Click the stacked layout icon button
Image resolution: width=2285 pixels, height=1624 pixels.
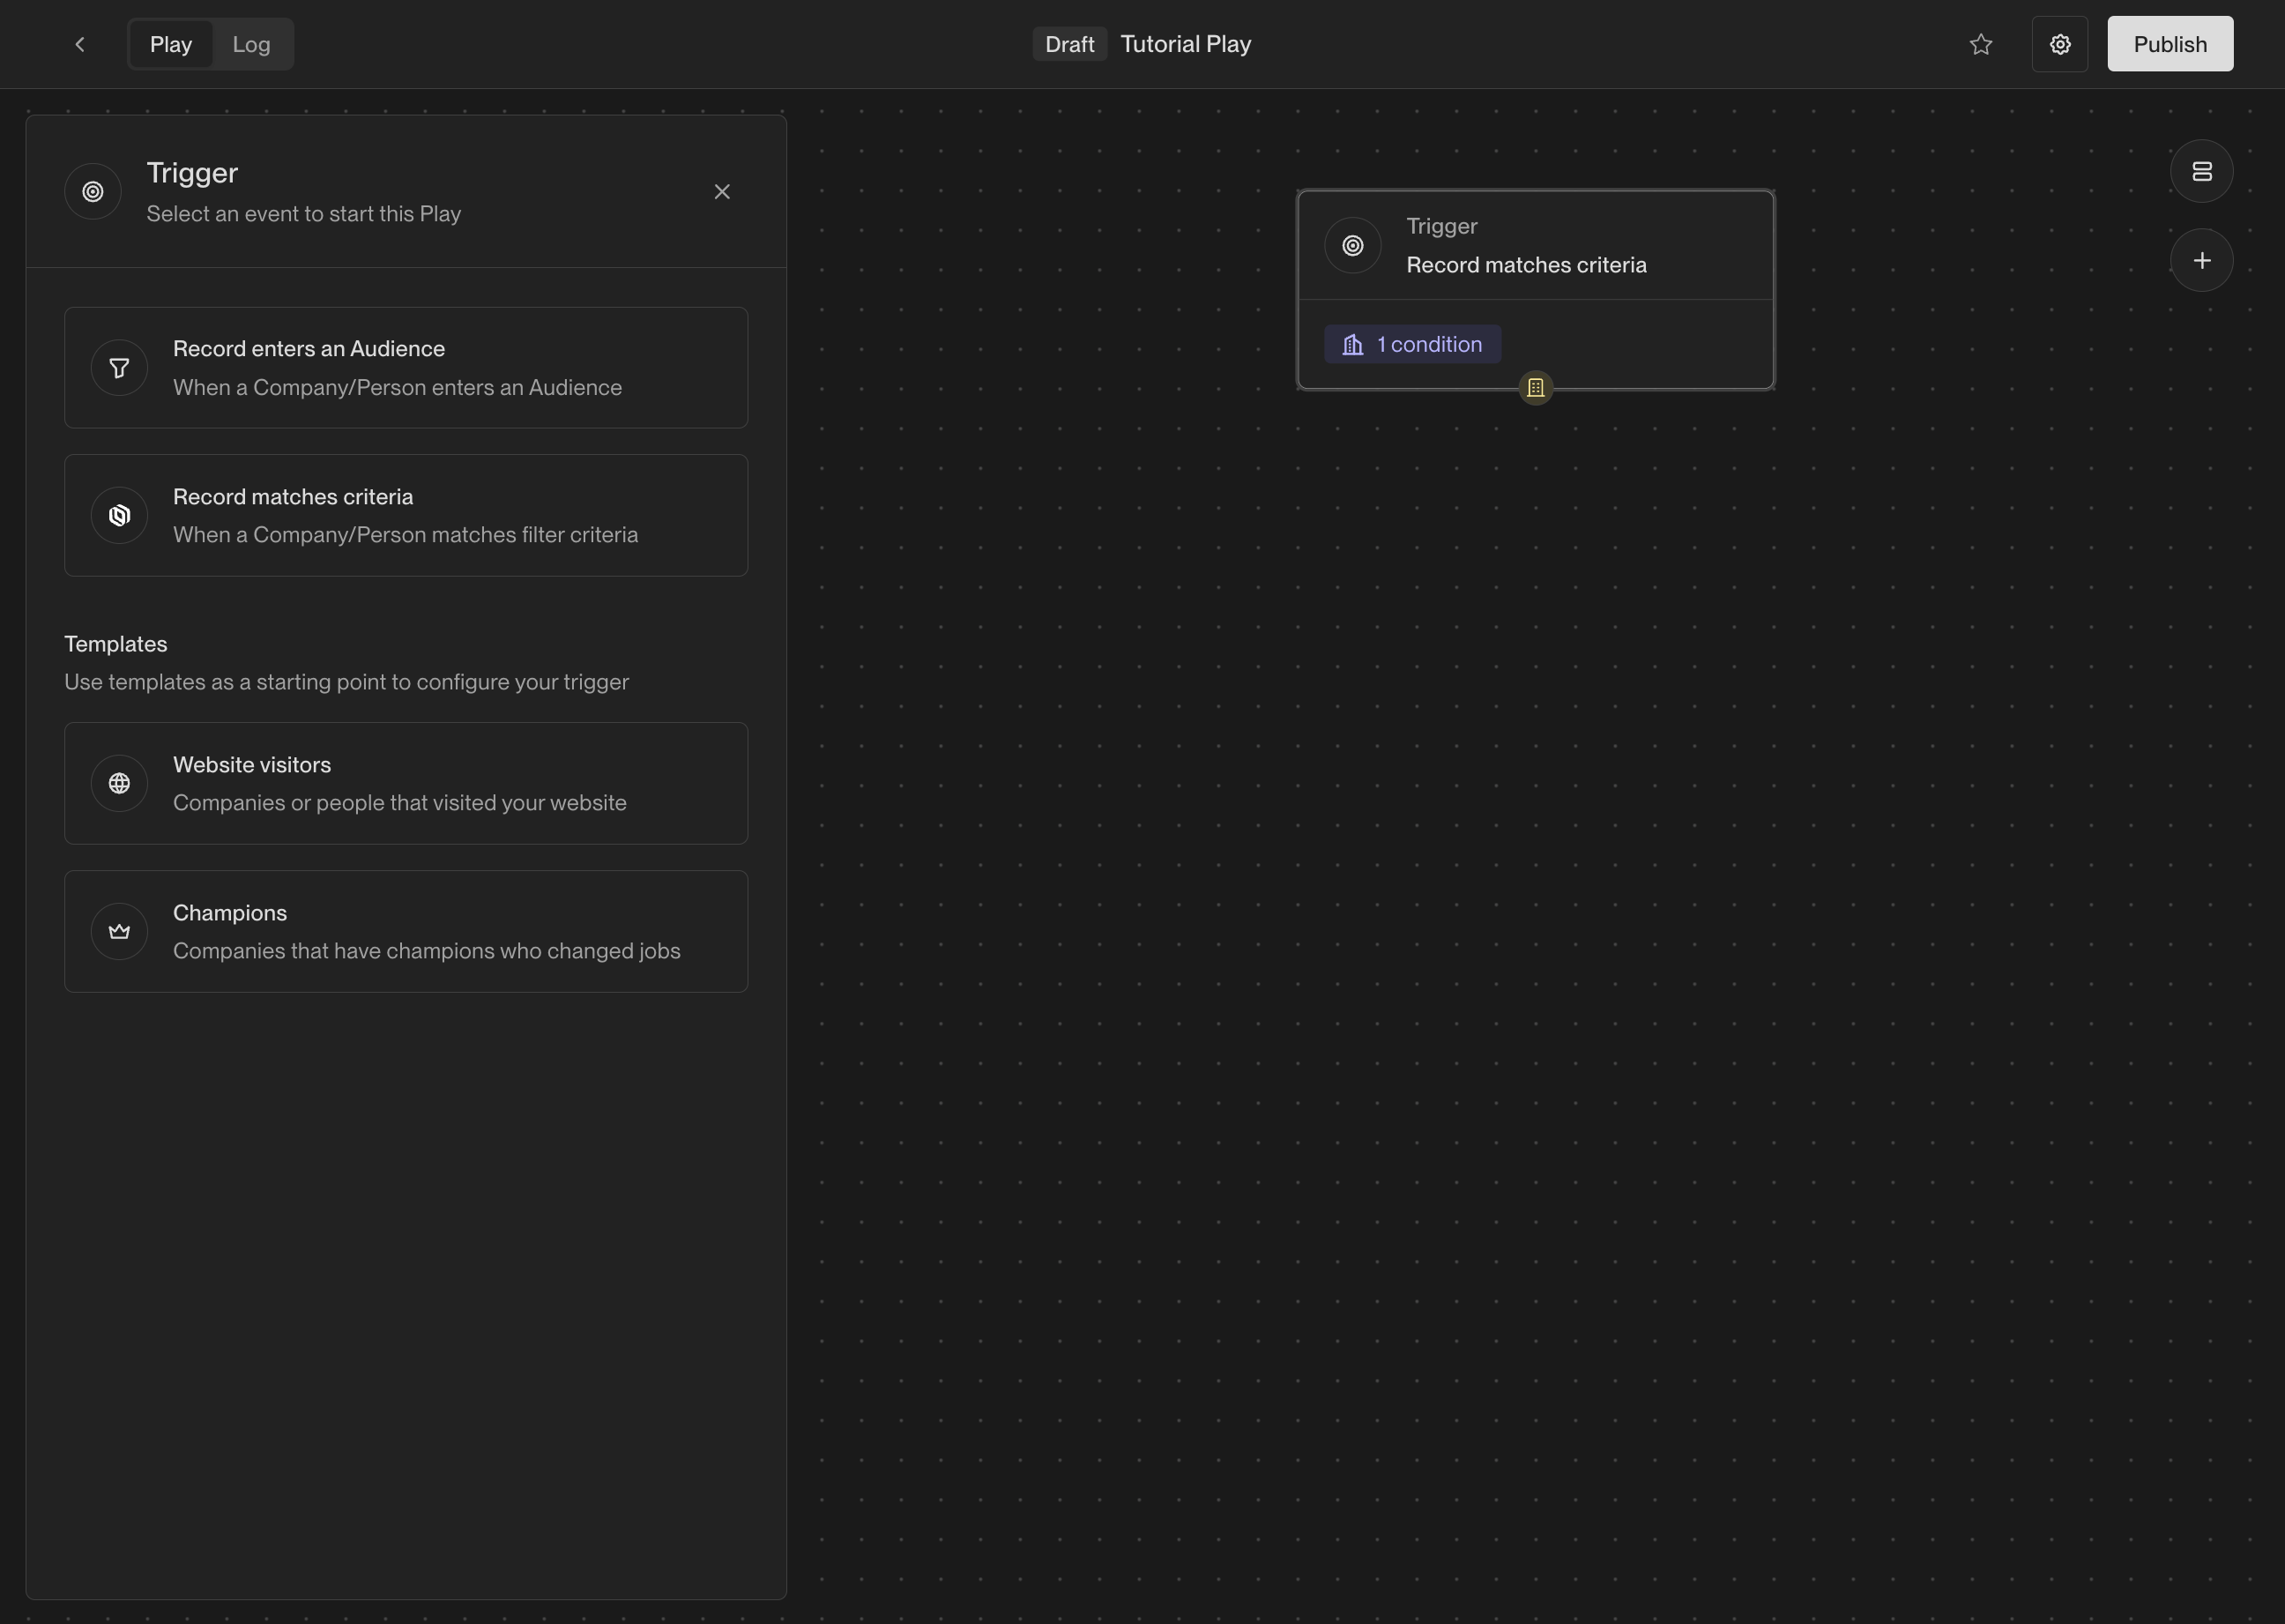click(x=2202, y=171)
